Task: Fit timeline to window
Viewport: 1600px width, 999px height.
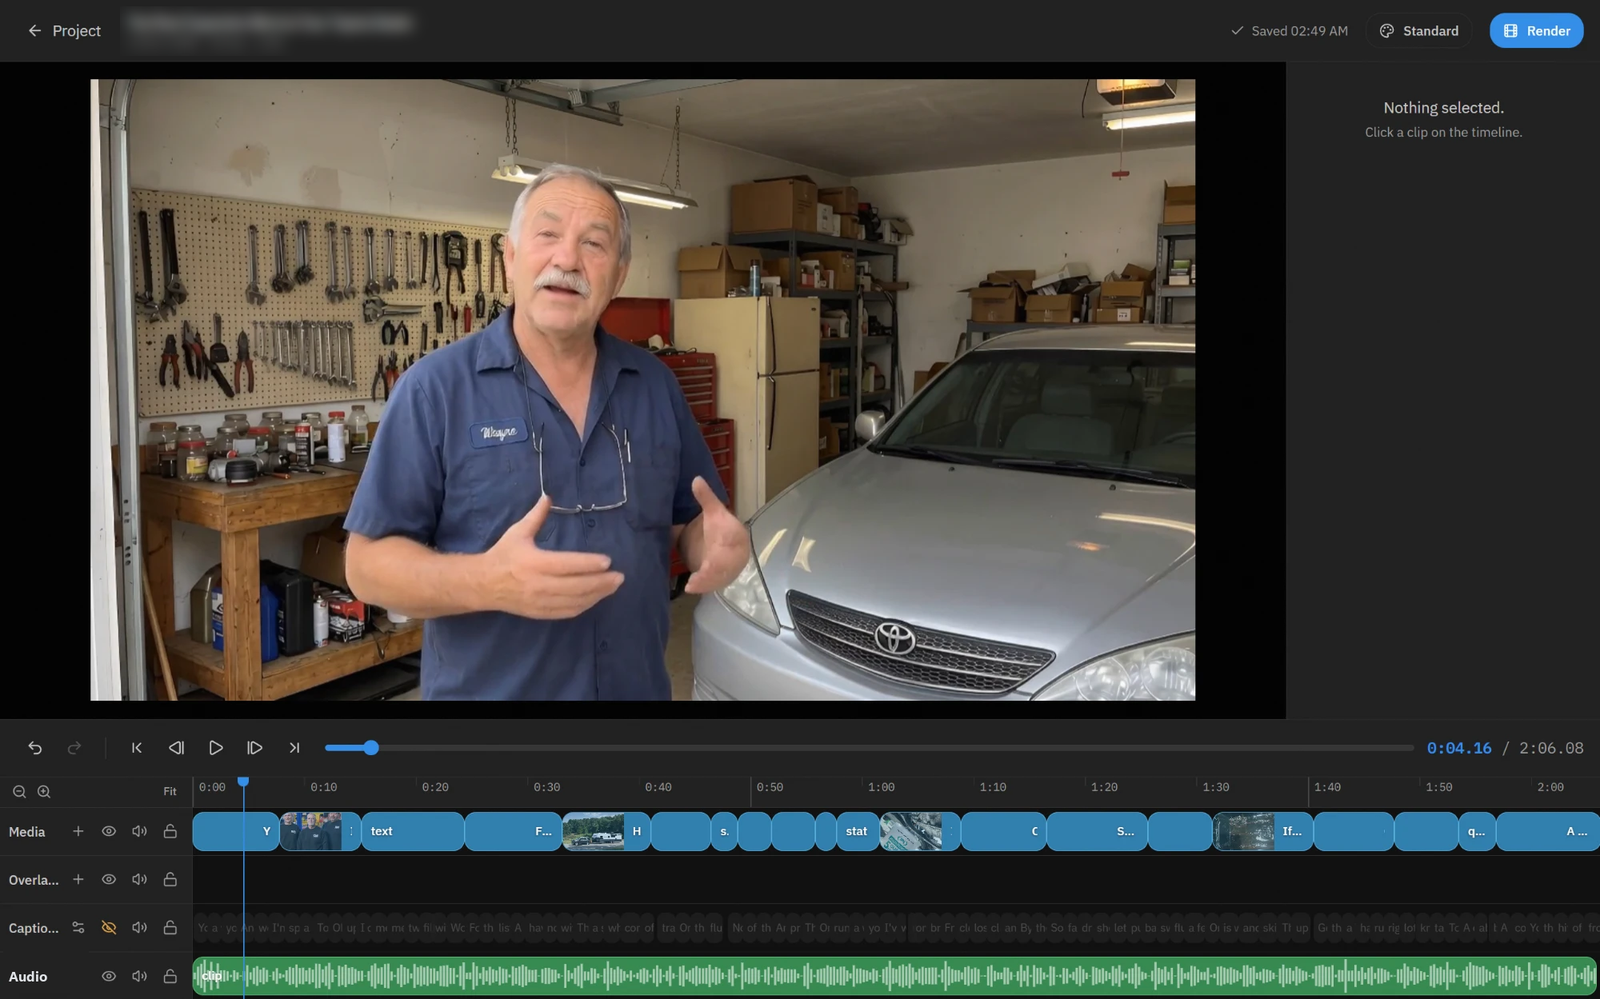Action: click(170, 791)
